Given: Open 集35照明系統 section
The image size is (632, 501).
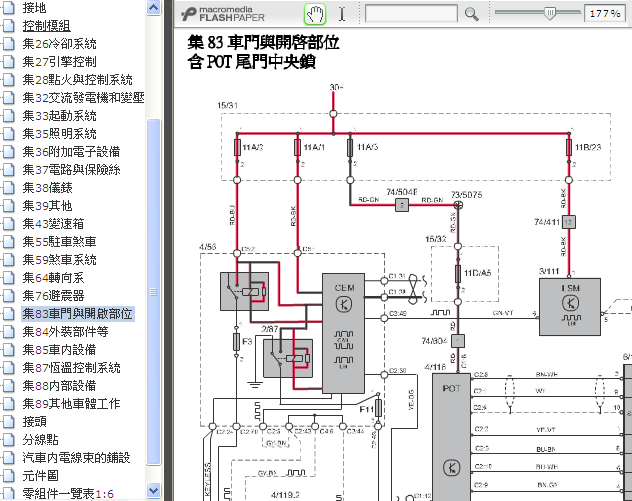Looking at the screenshot, I should pyautogui.click(x=59, y=134).
